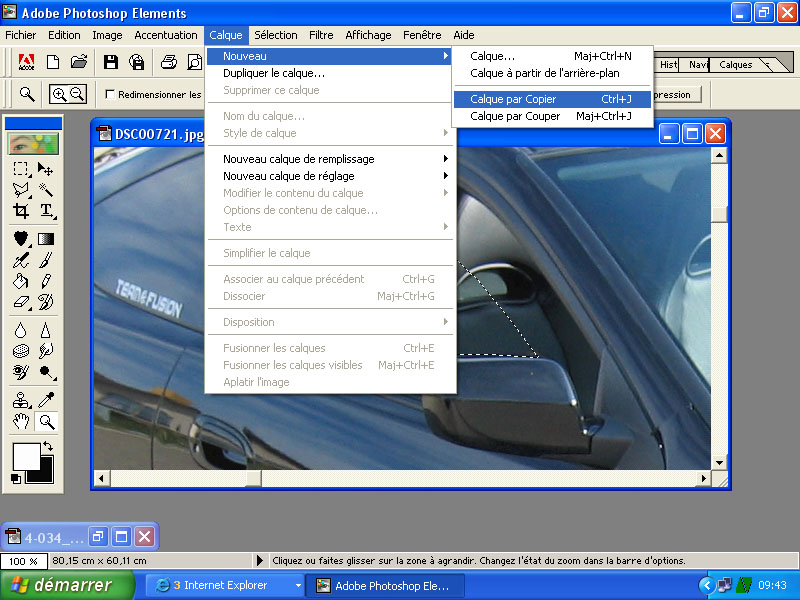Open status bar info arrow menu
The width and height of the screenshot is (800, 600).
(x=260, y=561)
